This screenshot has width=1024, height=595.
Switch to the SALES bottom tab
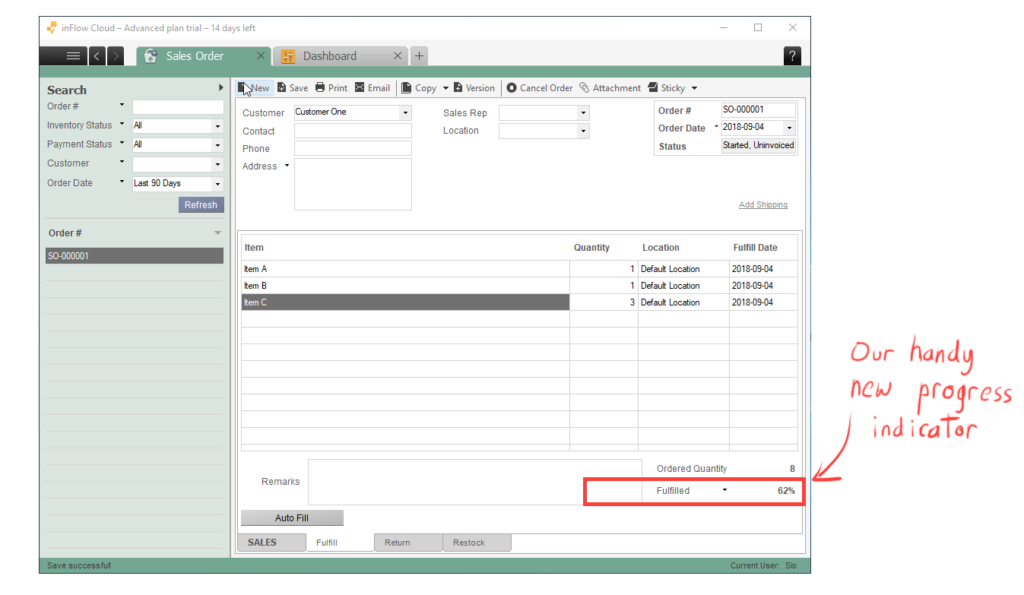[x=272, y=543]
